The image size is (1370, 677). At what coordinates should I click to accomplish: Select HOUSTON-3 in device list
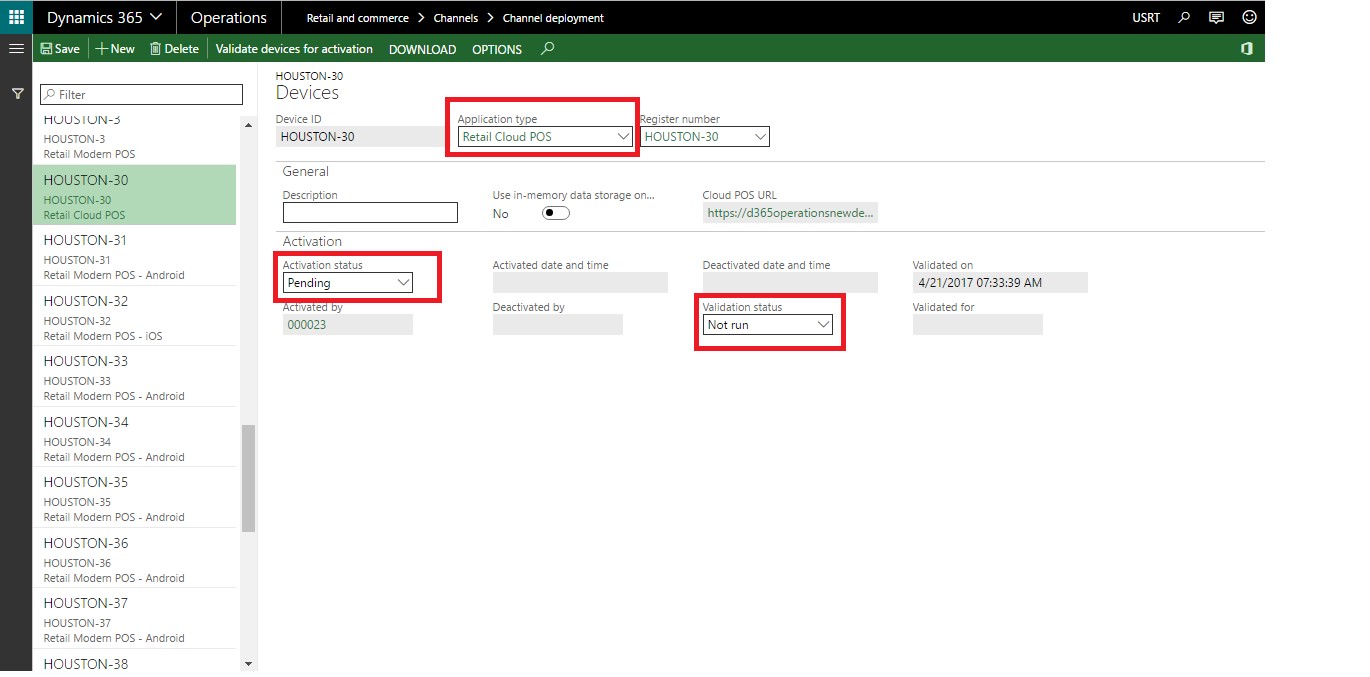[x=135, y=137]
